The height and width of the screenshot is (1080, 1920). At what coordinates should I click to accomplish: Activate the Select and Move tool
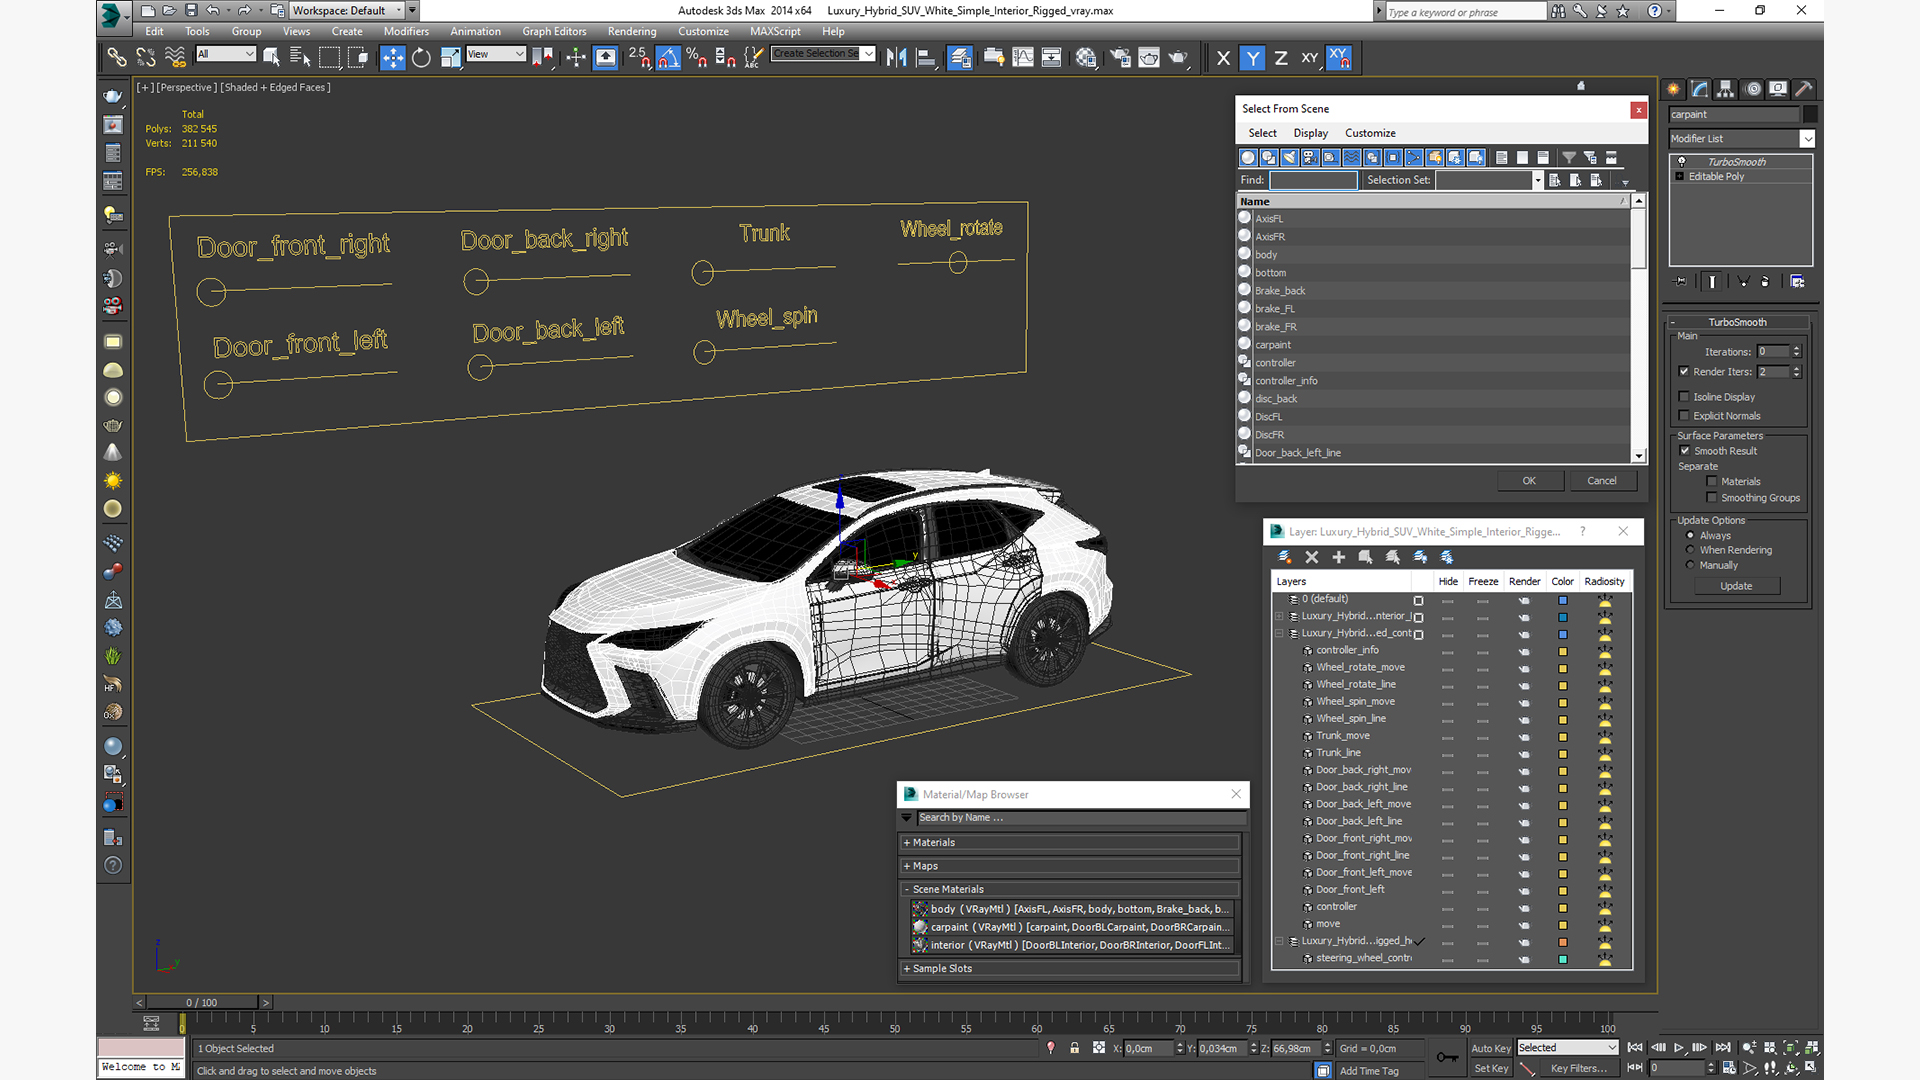click(x=393, y=58)
